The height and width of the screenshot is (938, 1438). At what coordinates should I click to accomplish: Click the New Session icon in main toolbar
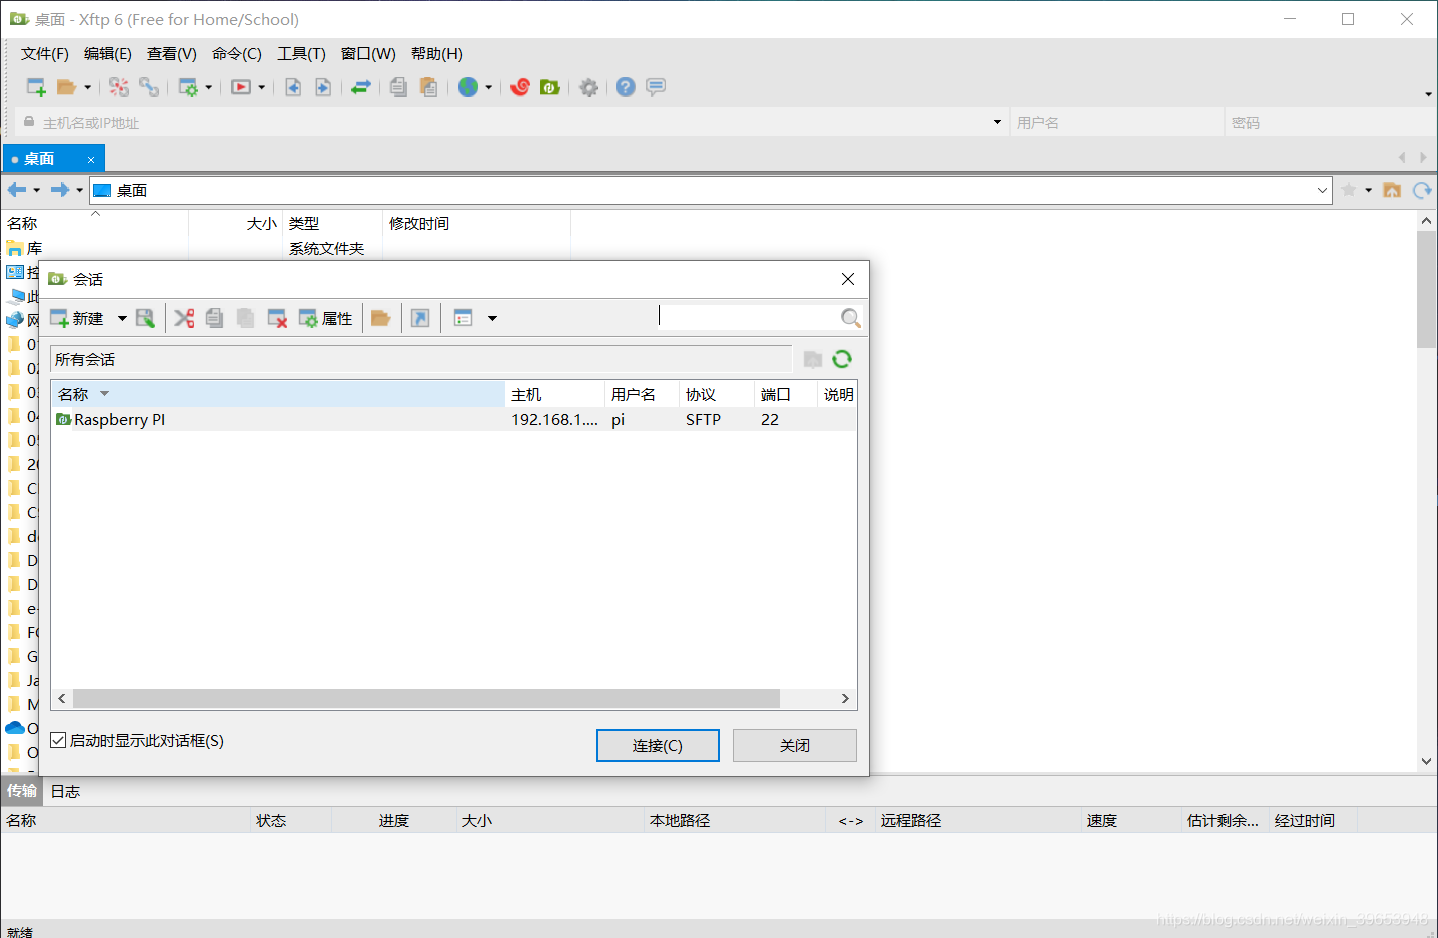click(36, 87)
